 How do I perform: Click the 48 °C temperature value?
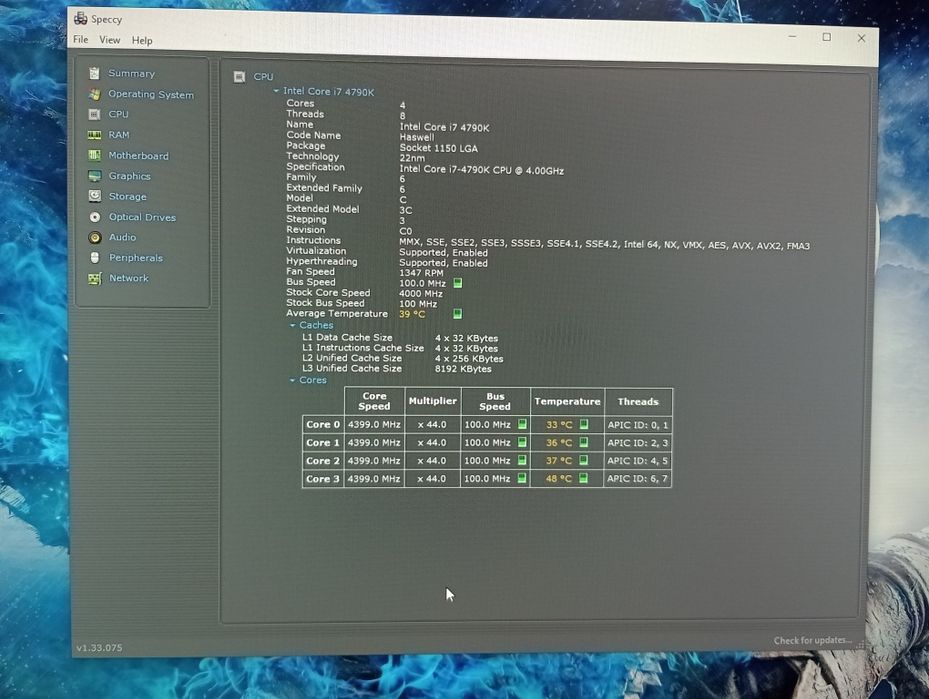point(559,478)
